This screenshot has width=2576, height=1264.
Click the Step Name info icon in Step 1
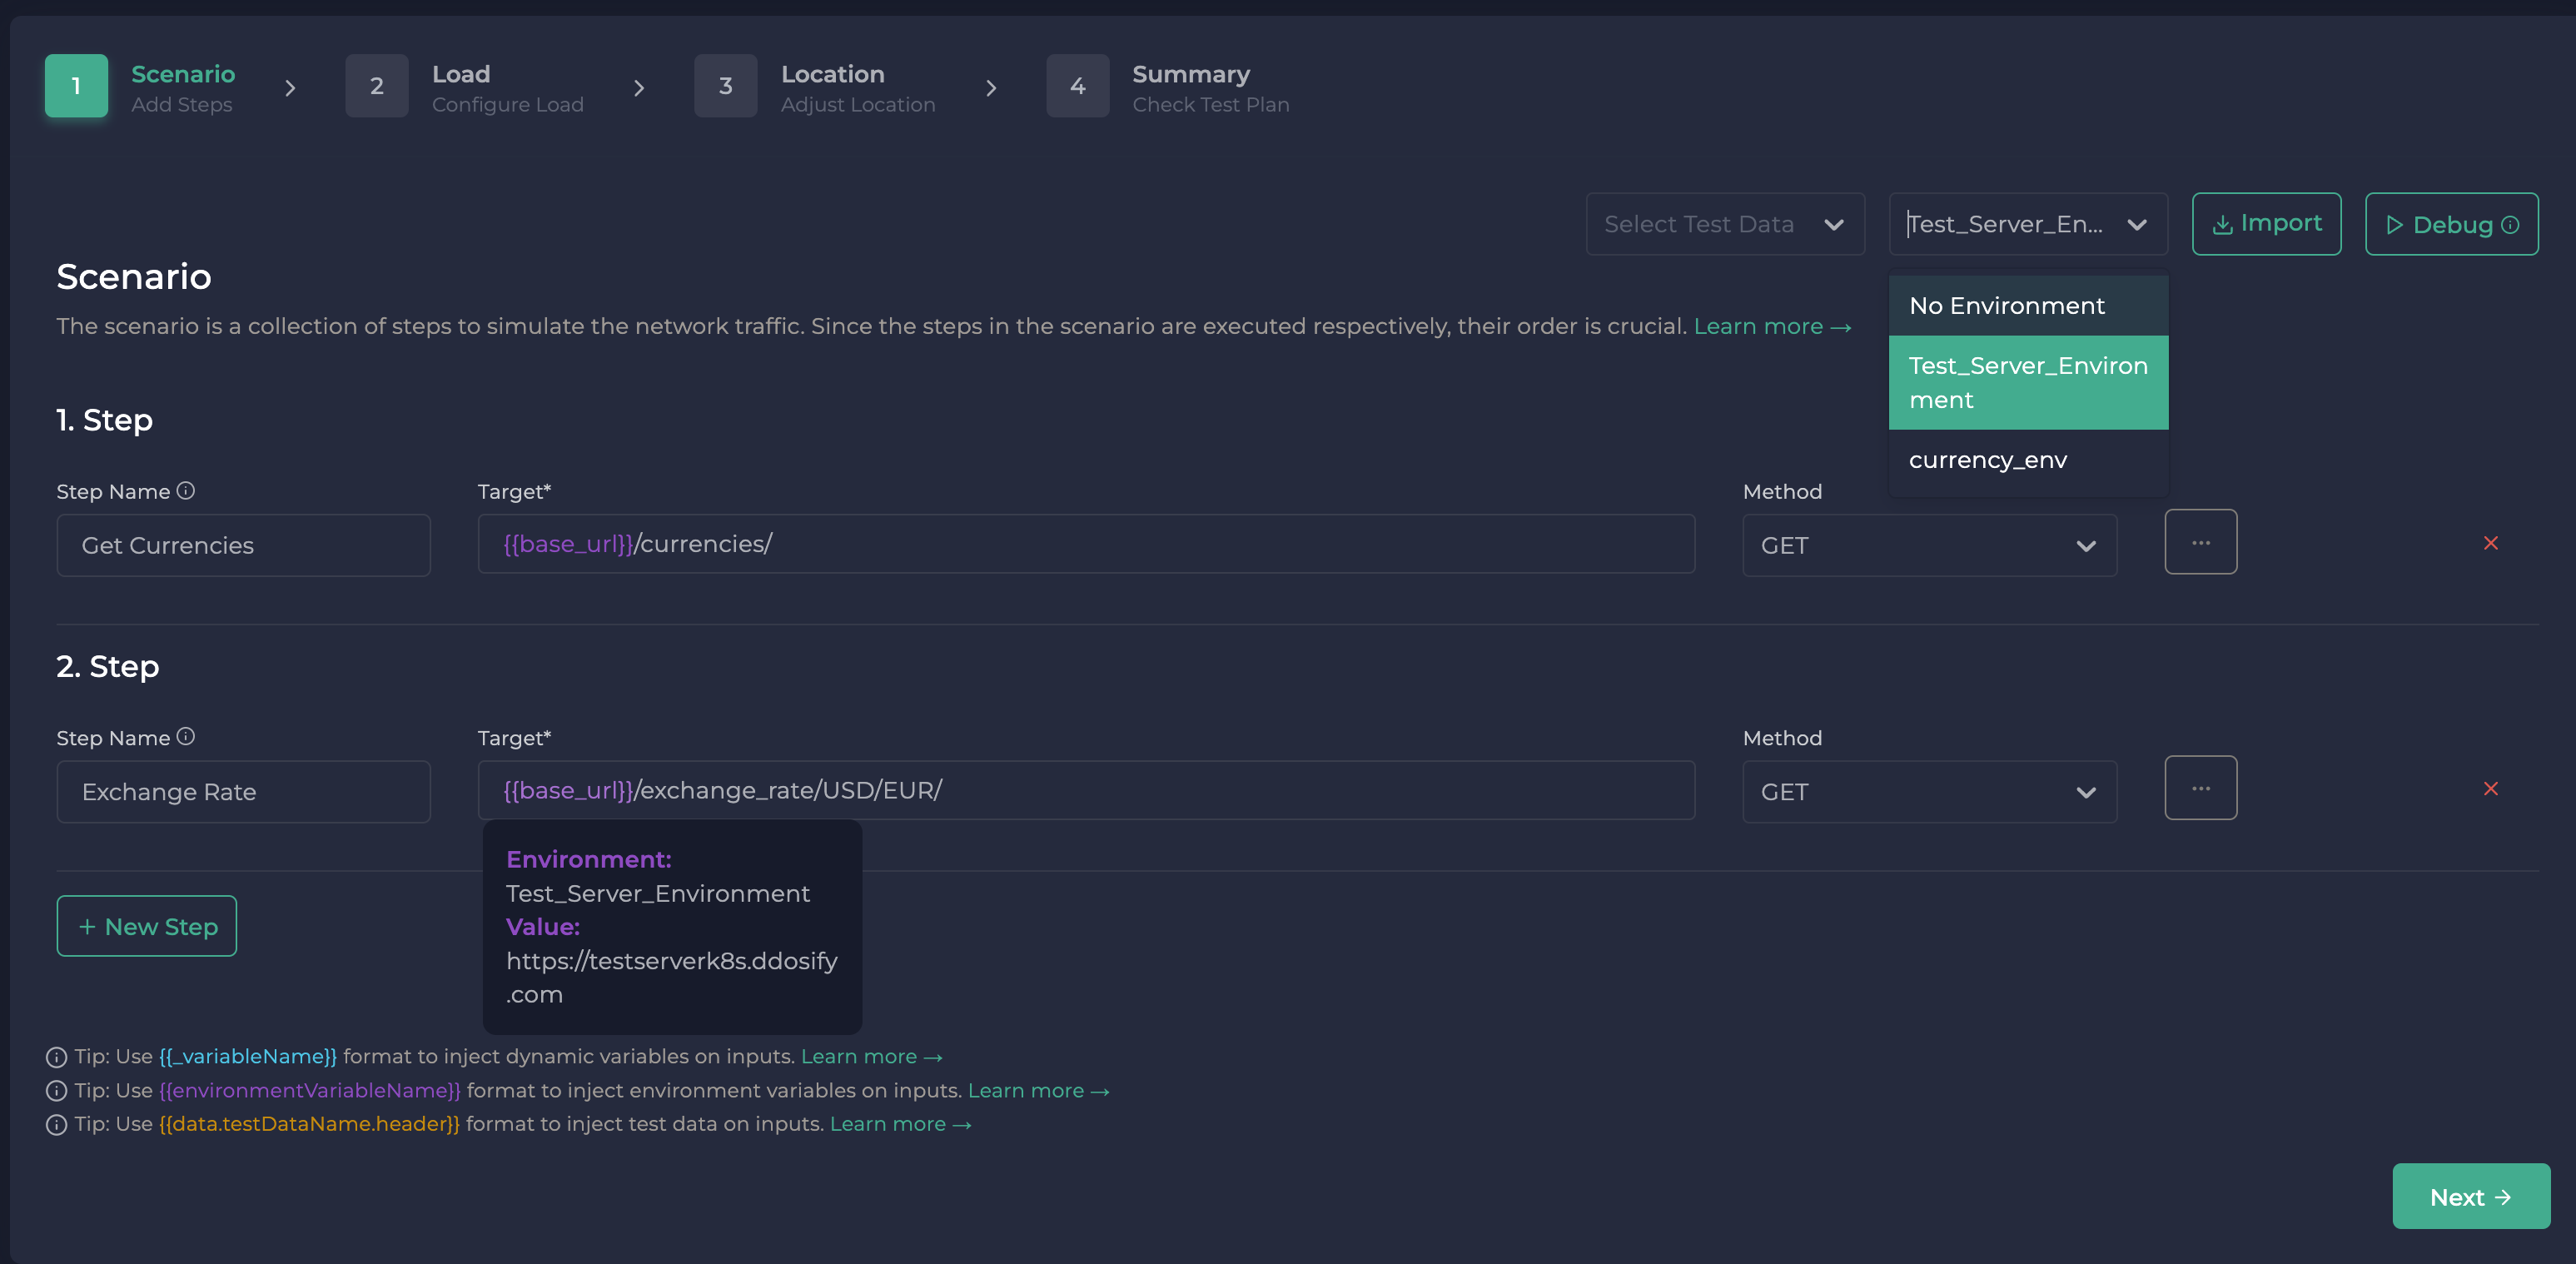point(186,490)
